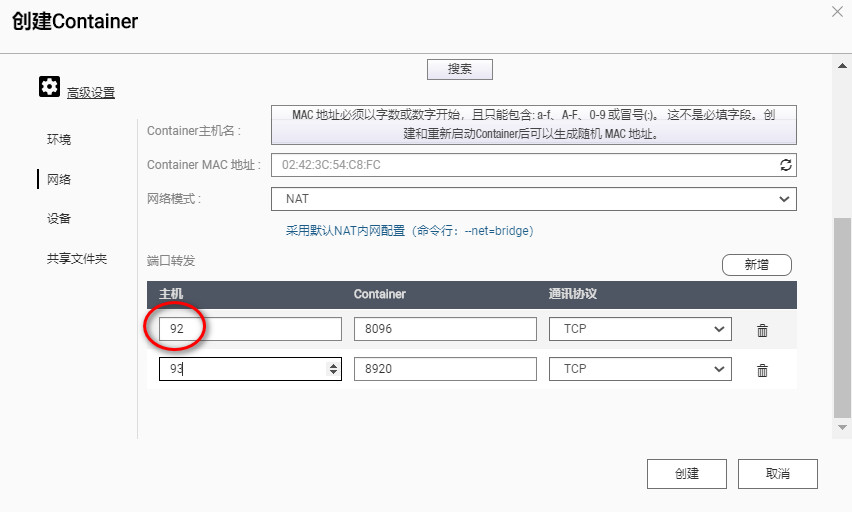Open the protocol dropdown for the 8920 row
Viewport: 852px width, 512px height.
[640, 369]
